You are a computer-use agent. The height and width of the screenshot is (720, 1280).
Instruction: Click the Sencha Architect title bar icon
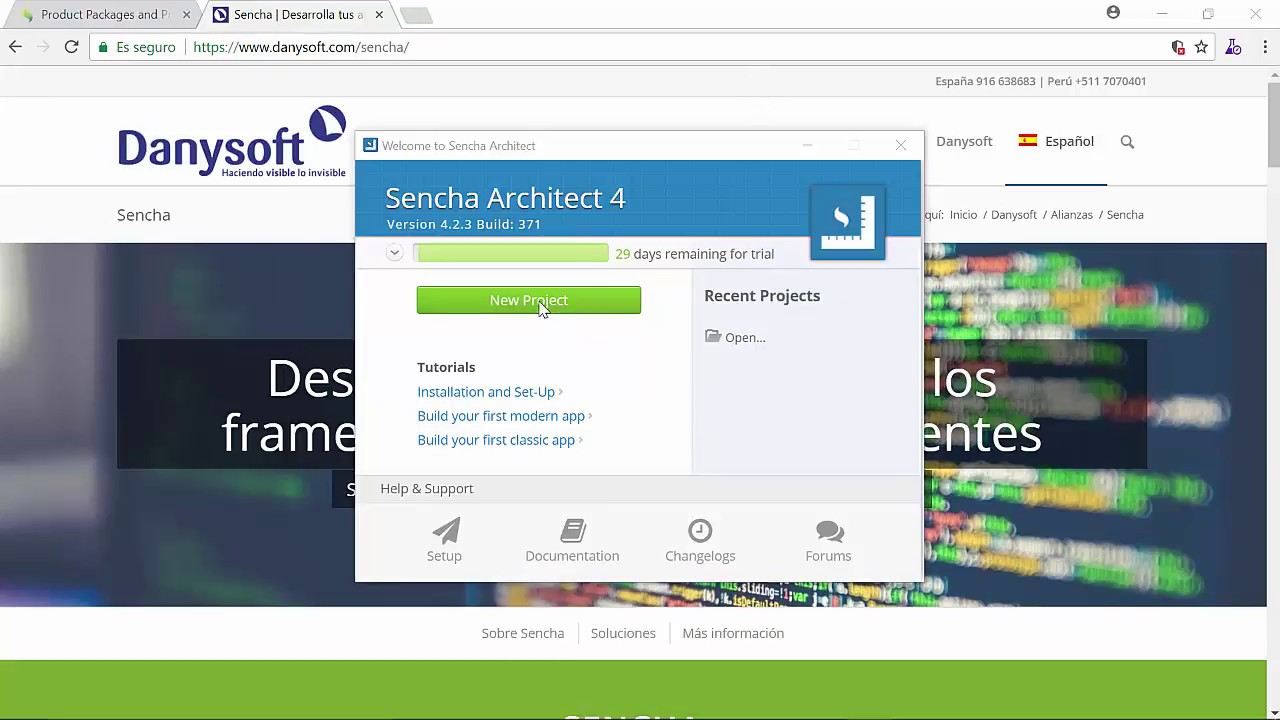pyautogui.click(x=370, y=145)
